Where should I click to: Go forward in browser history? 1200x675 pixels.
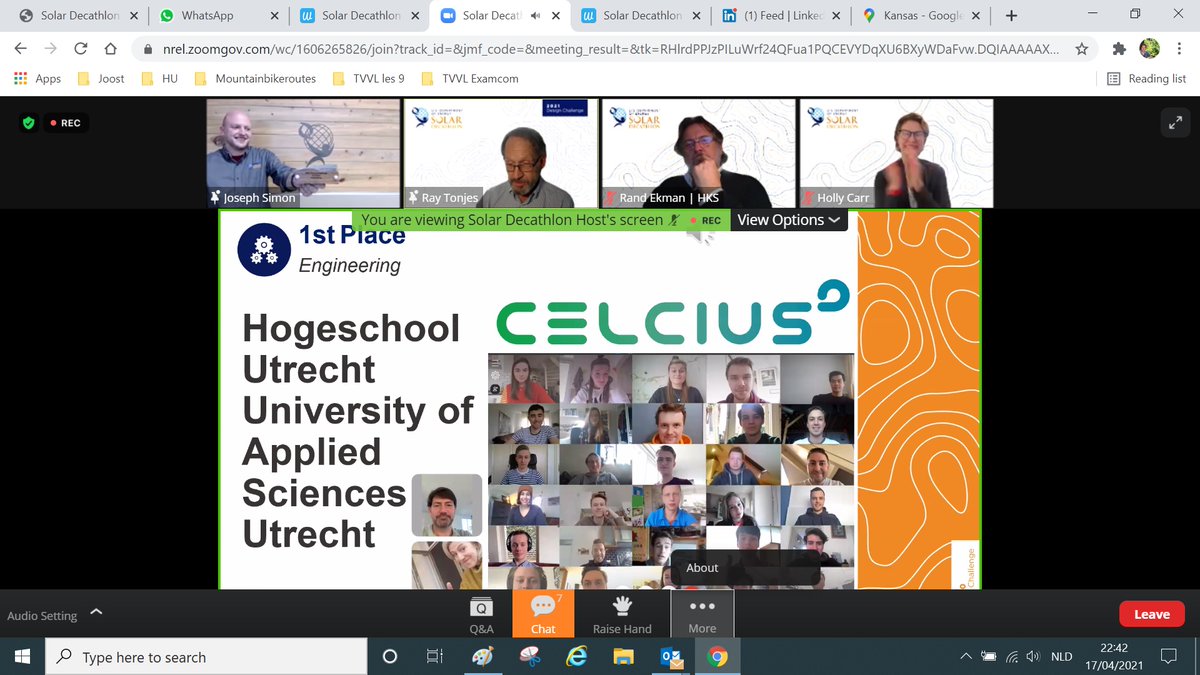tap(51, 49)
